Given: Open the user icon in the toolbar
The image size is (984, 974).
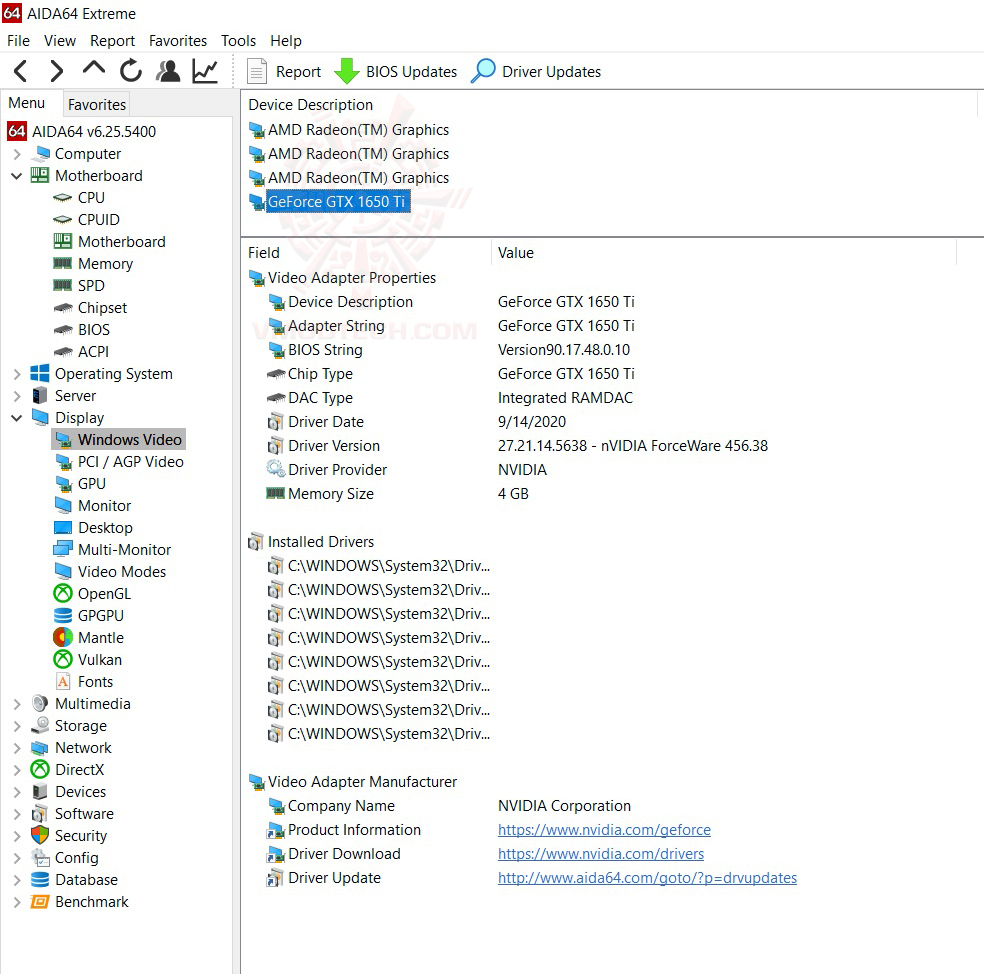Looking at the screenshot, I should point(168,71).
